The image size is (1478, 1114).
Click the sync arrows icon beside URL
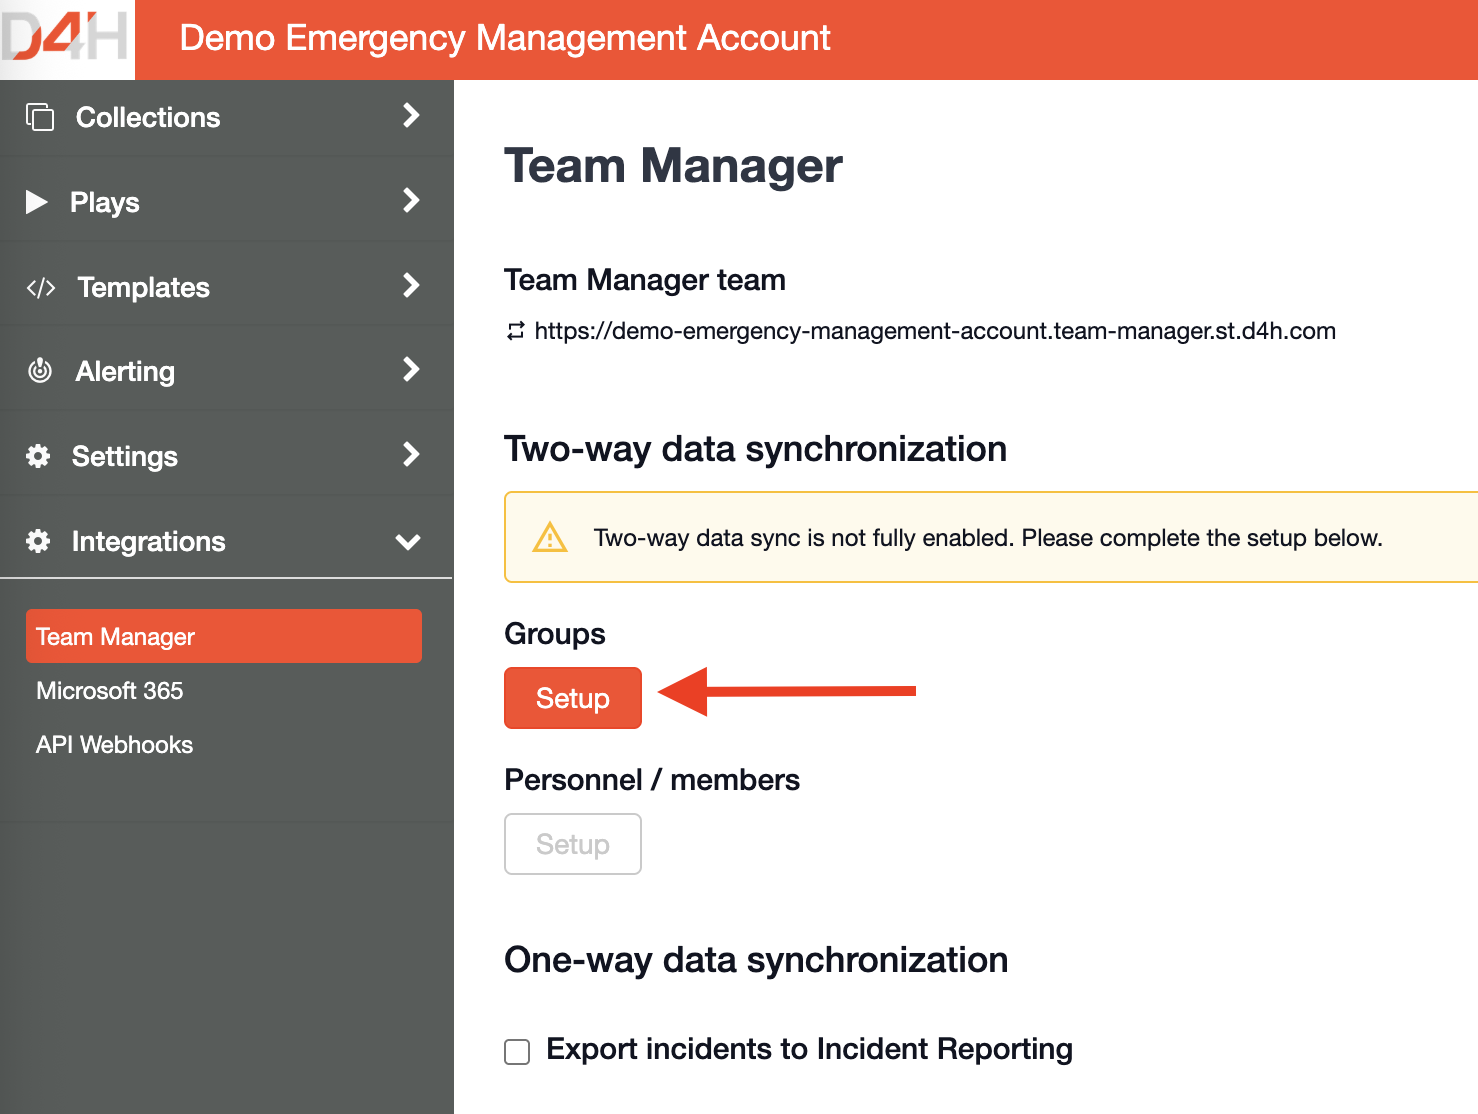tap(515, 331)
